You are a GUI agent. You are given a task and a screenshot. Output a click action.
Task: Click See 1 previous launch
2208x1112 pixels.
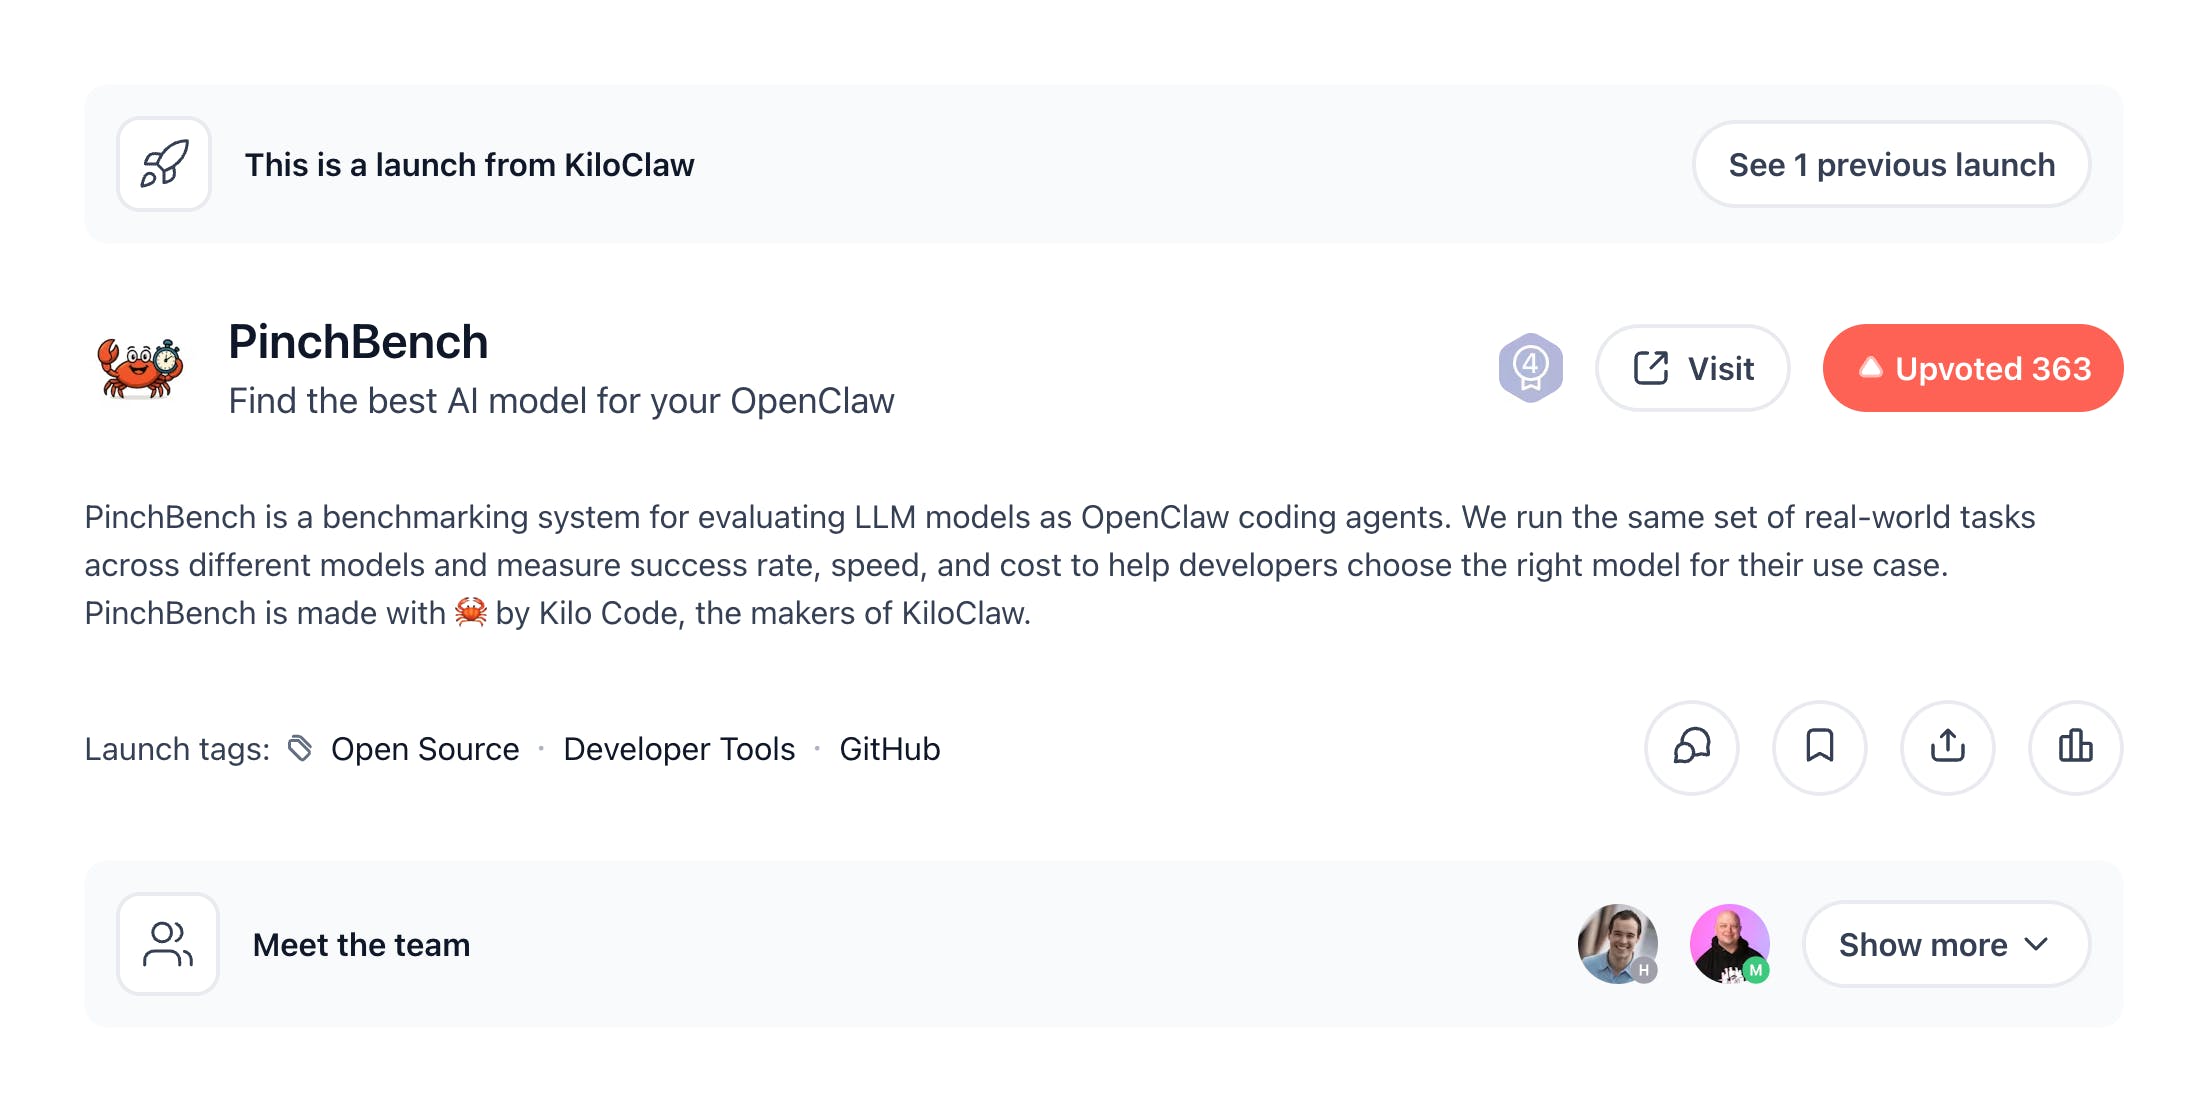pos(1891,165)
